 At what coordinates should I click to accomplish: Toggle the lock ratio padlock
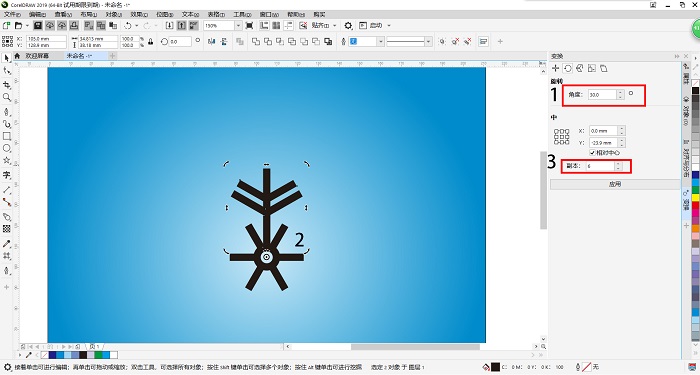coord(150,42)
